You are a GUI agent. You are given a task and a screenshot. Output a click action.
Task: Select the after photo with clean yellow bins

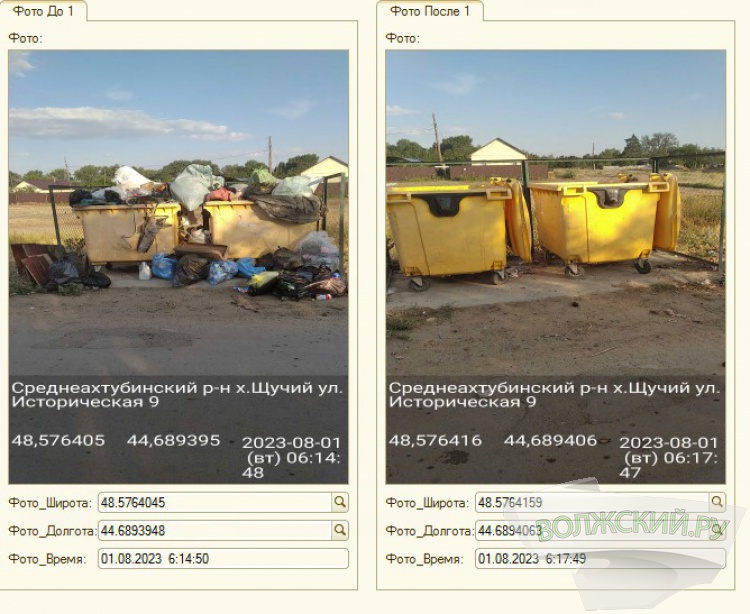[x=556, y=267]
